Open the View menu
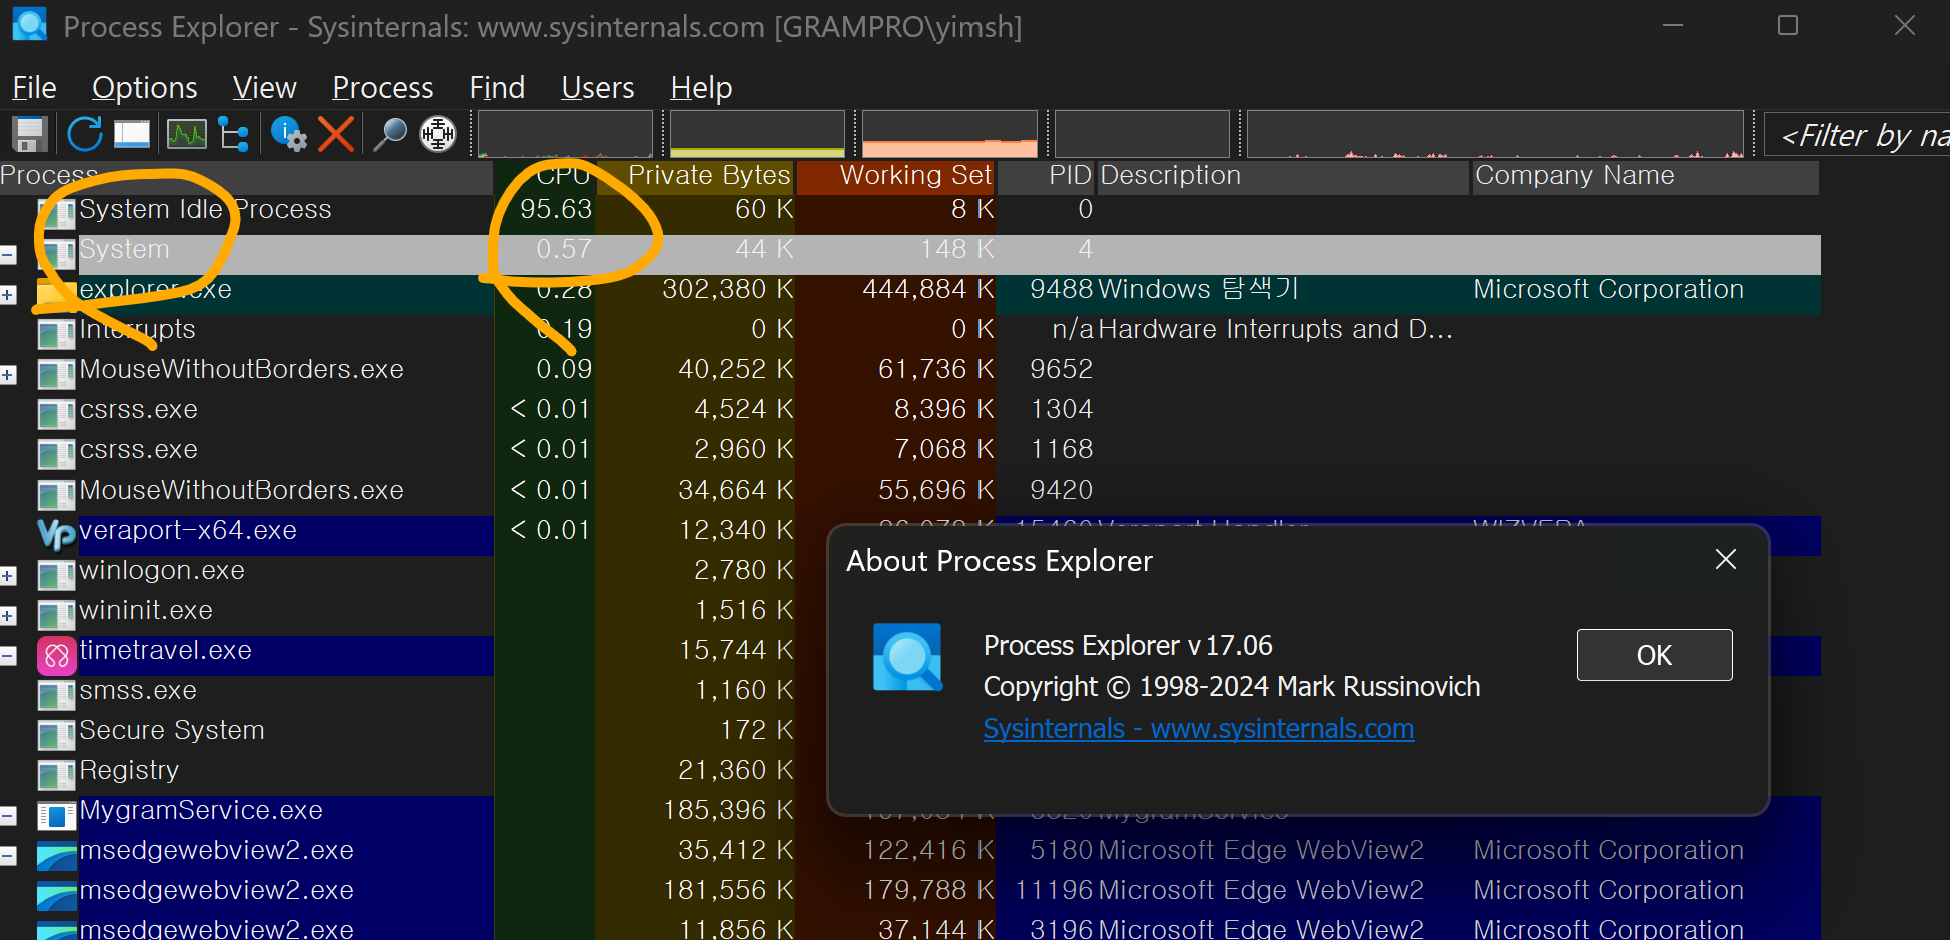The image size is (1950, 940). point(265,88)
